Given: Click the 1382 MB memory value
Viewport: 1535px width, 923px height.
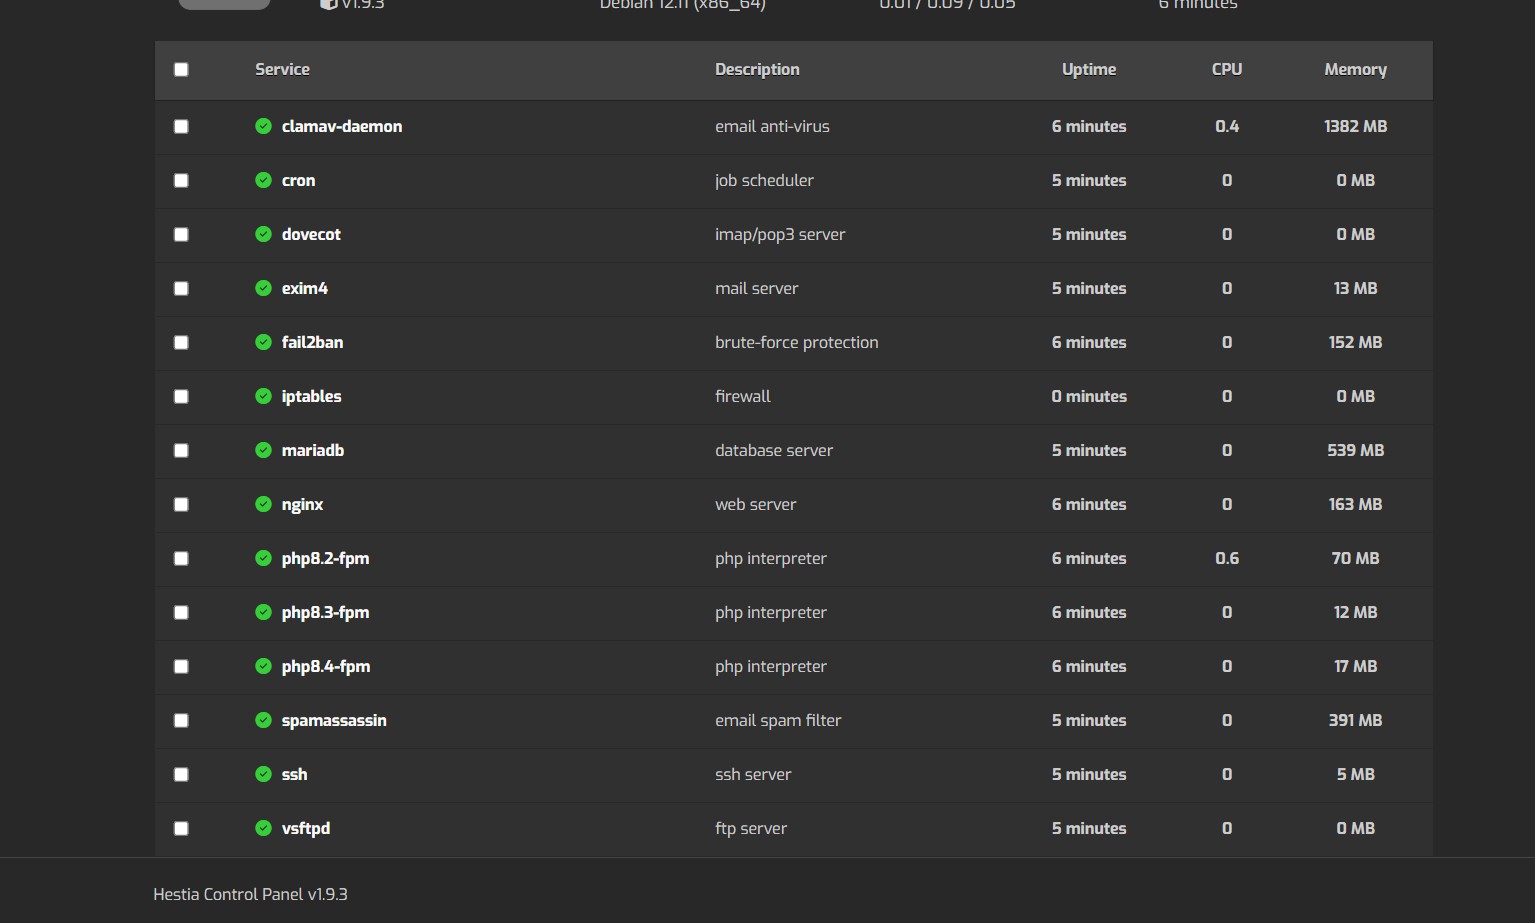Looking at the screenshot, I should coord(1355,126).
